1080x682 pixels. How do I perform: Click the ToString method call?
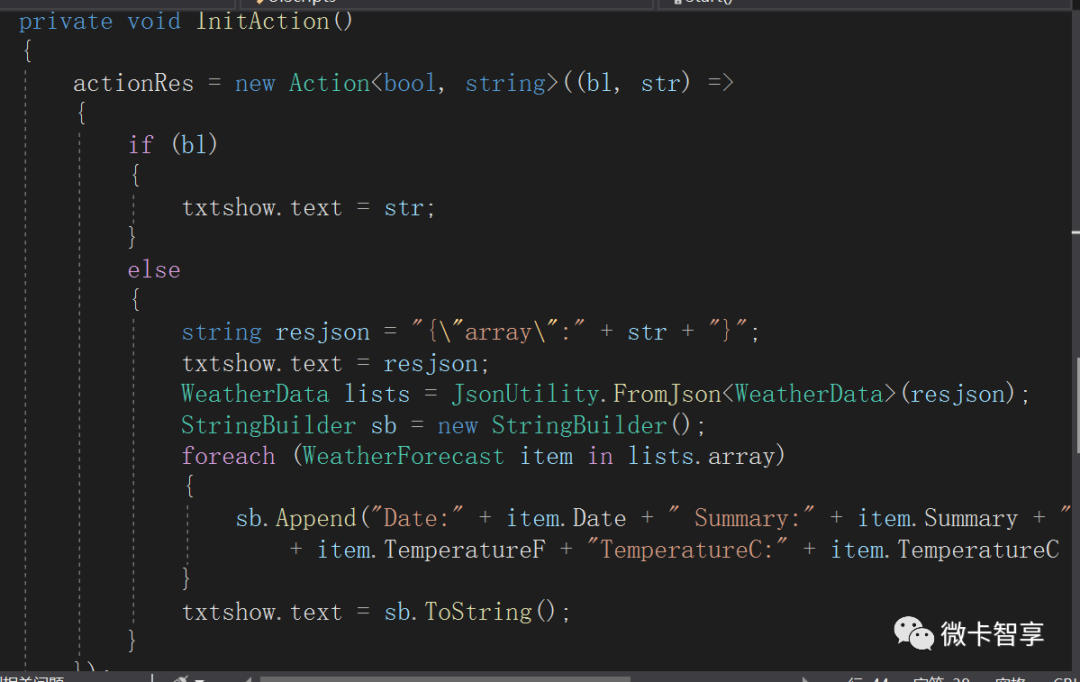click(x=478, y=612)
